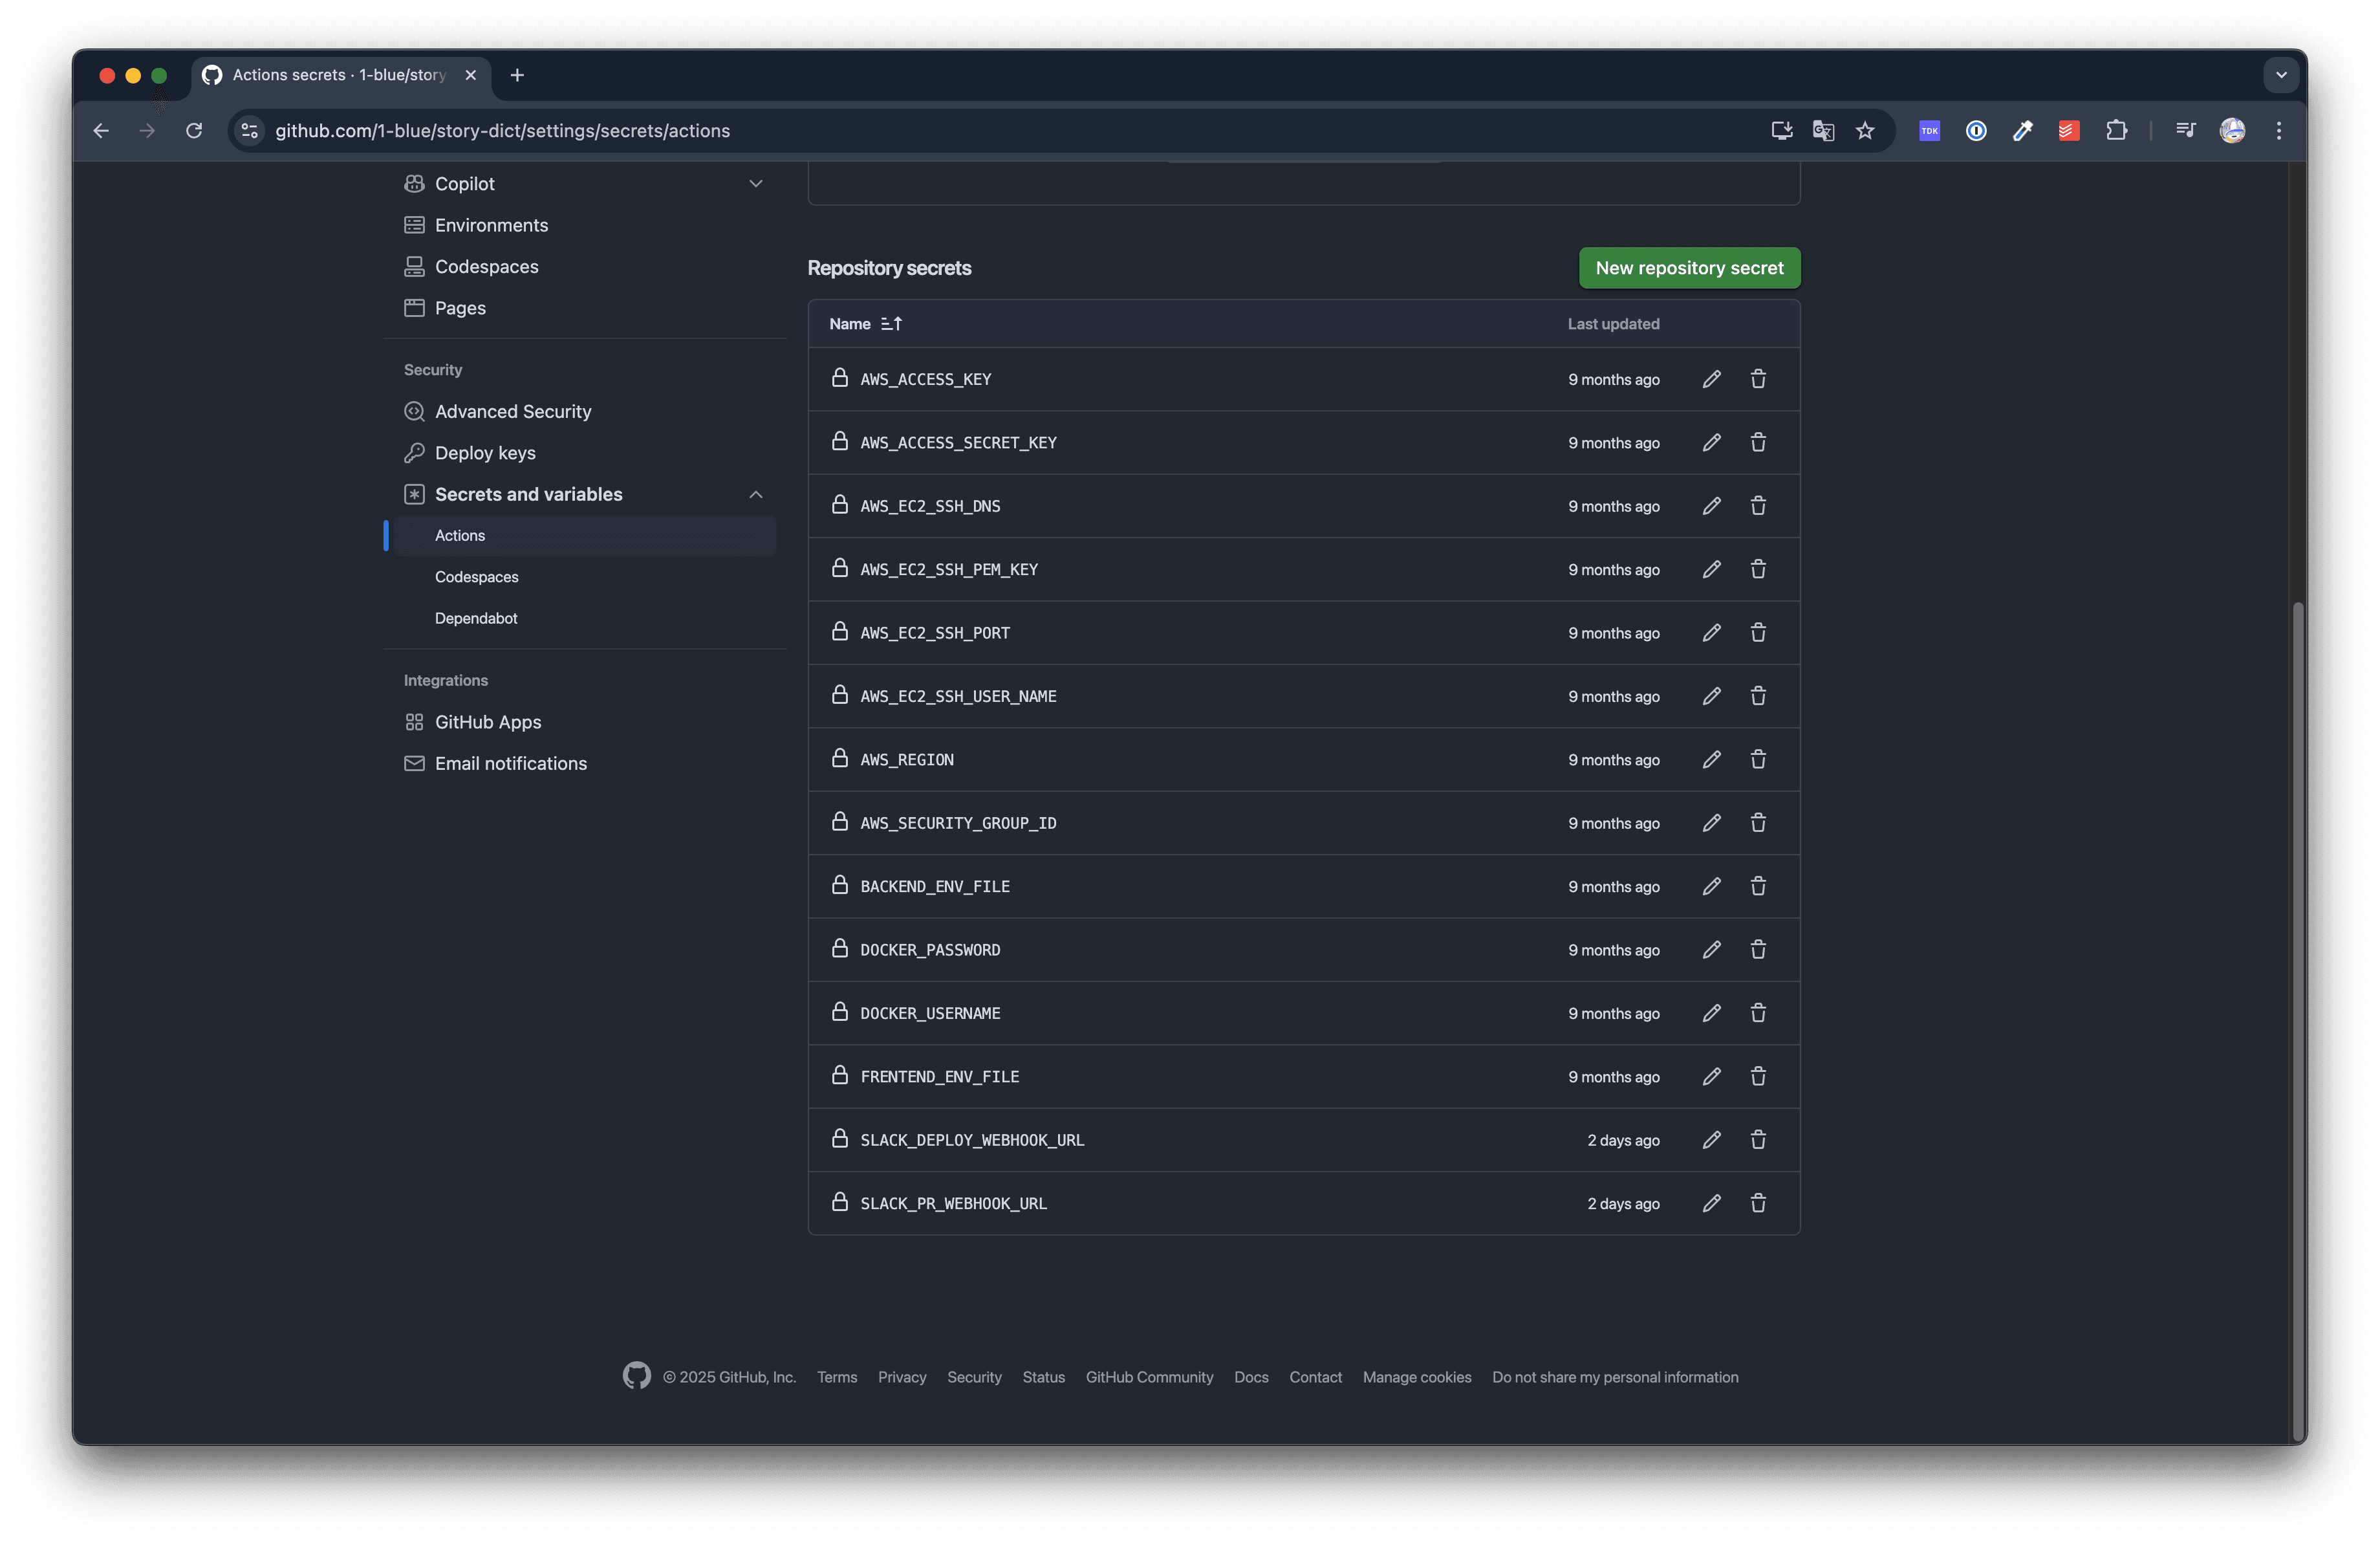2380x1541 pixels.
Task: Edit the AWS_ACCESS_KEY secret with the pencil icon
Action: click(x=1711, y=379)
